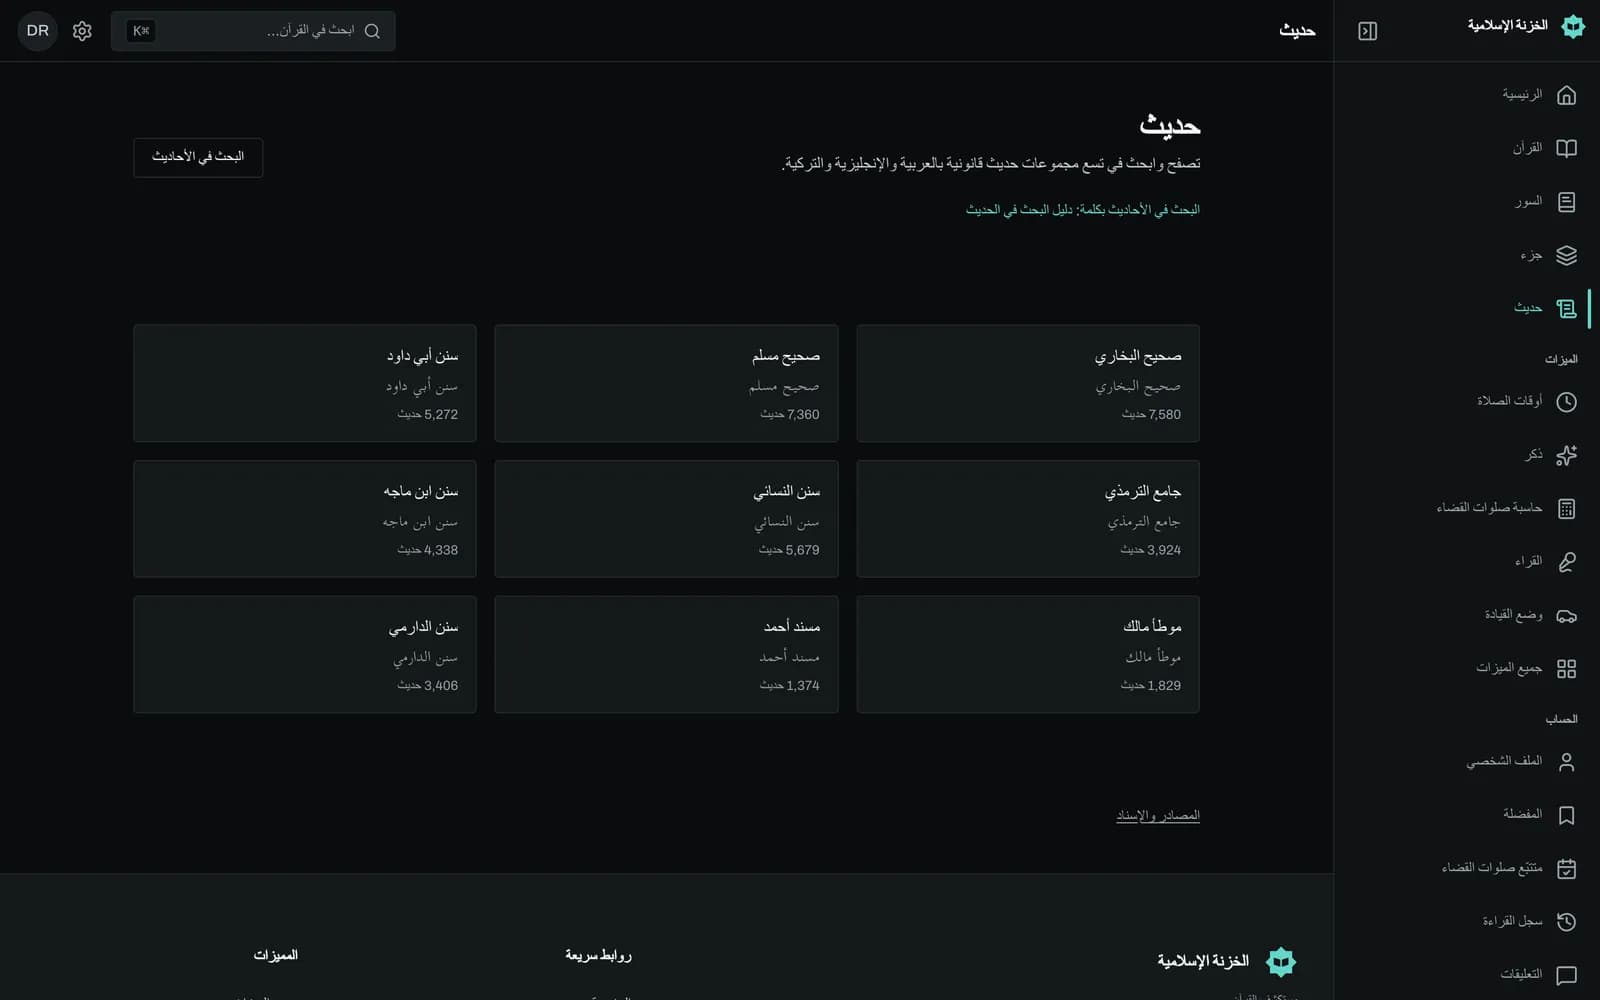The width and height of the screenshot is (1600, 1000).
Task: Select the جميع الميزات sidebar menu label
Action: coord(1509,668)
